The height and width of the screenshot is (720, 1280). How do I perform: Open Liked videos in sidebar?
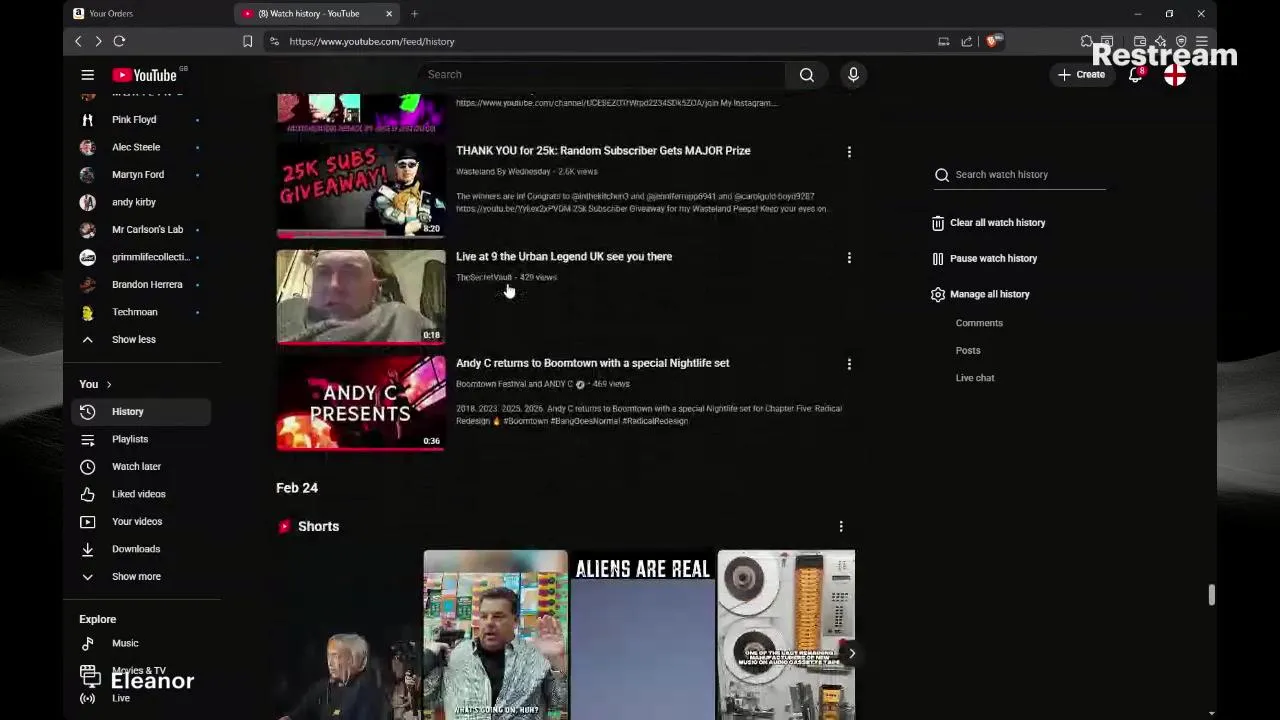pos(140,494)
